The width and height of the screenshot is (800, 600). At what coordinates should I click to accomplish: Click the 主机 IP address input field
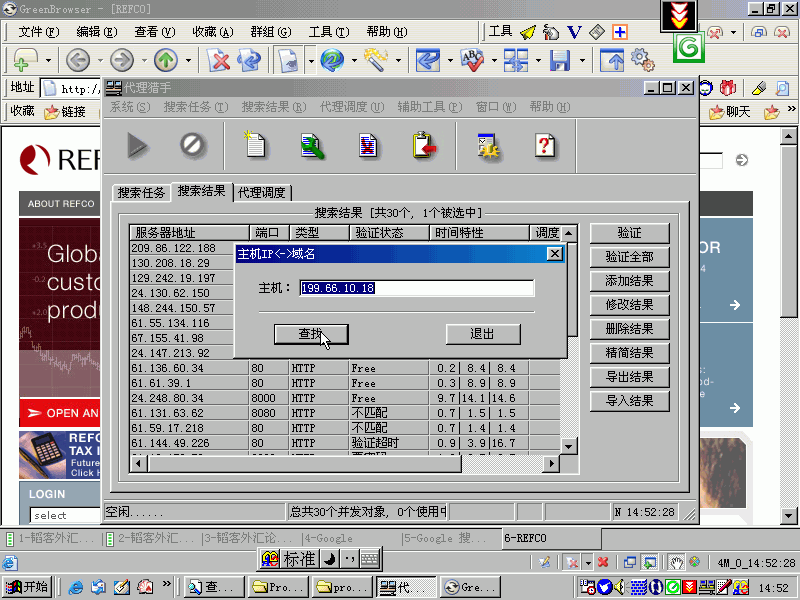coord(416,288)
